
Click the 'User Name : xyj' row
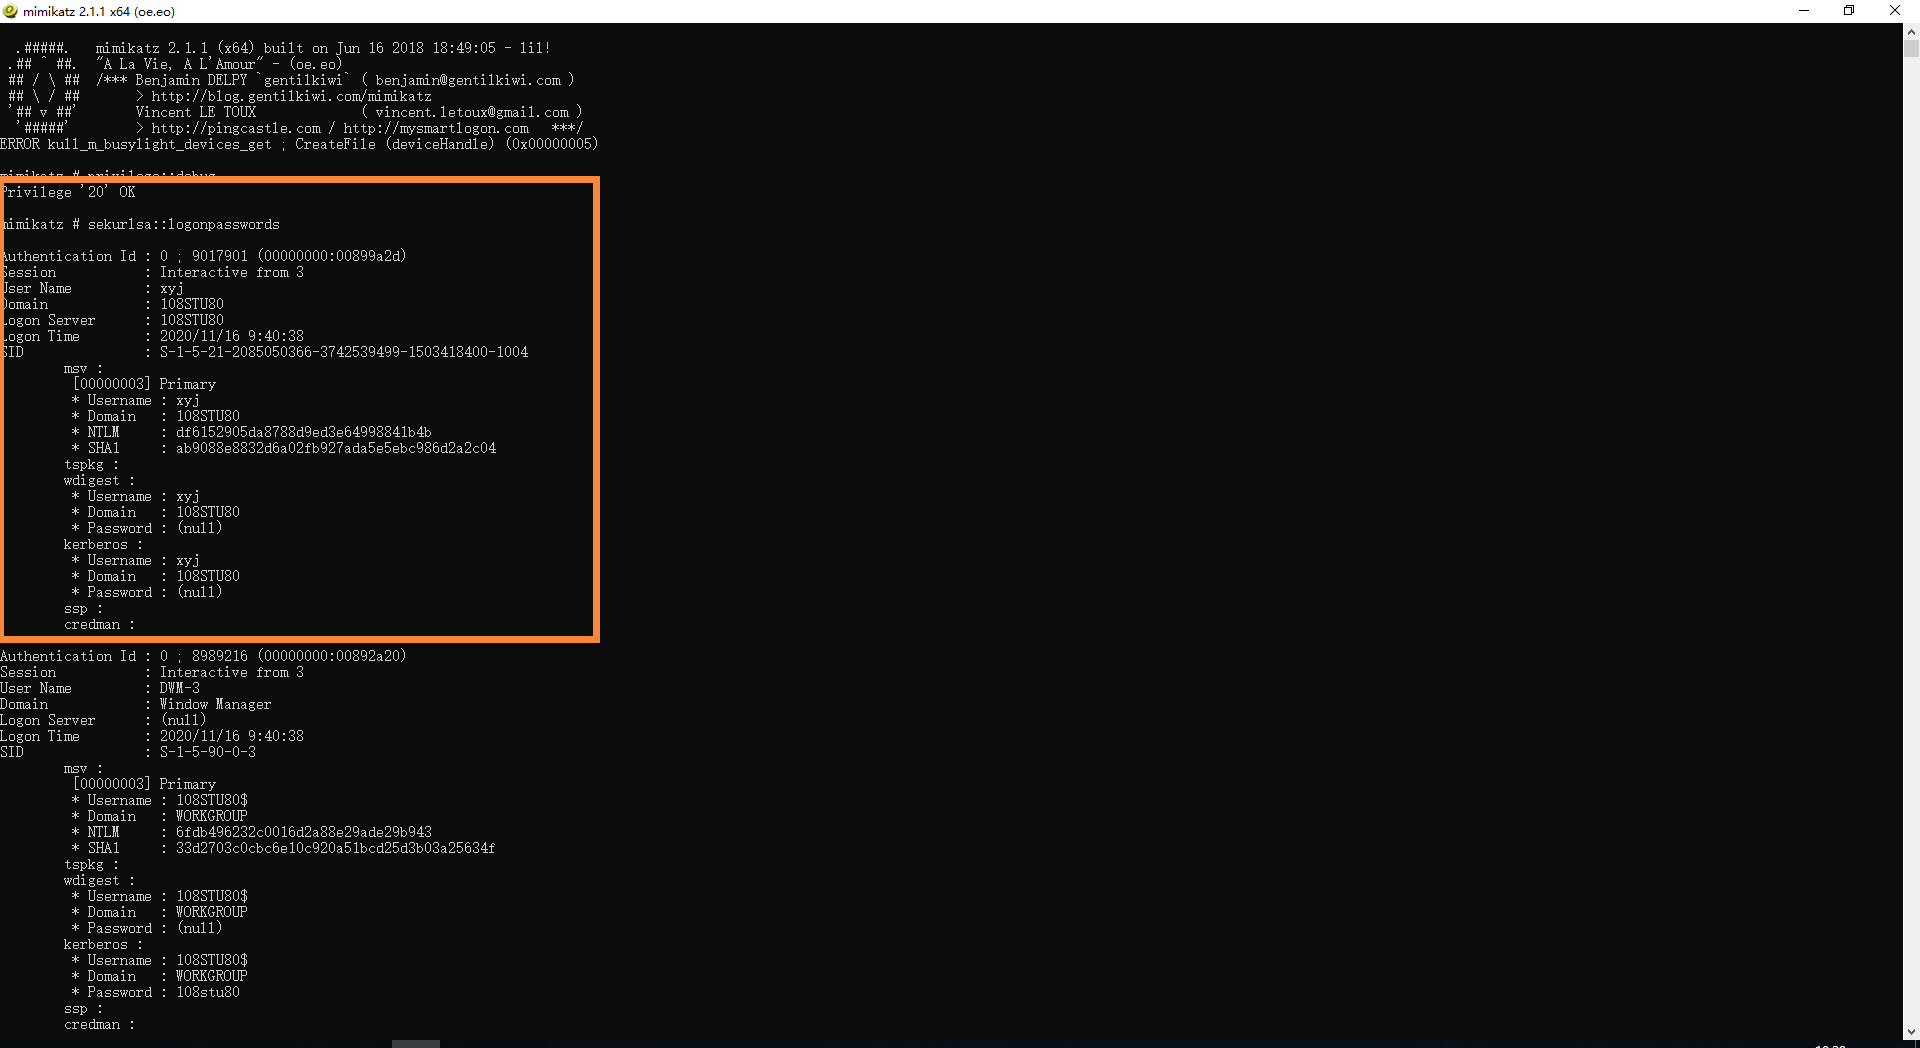click(92, 288)
